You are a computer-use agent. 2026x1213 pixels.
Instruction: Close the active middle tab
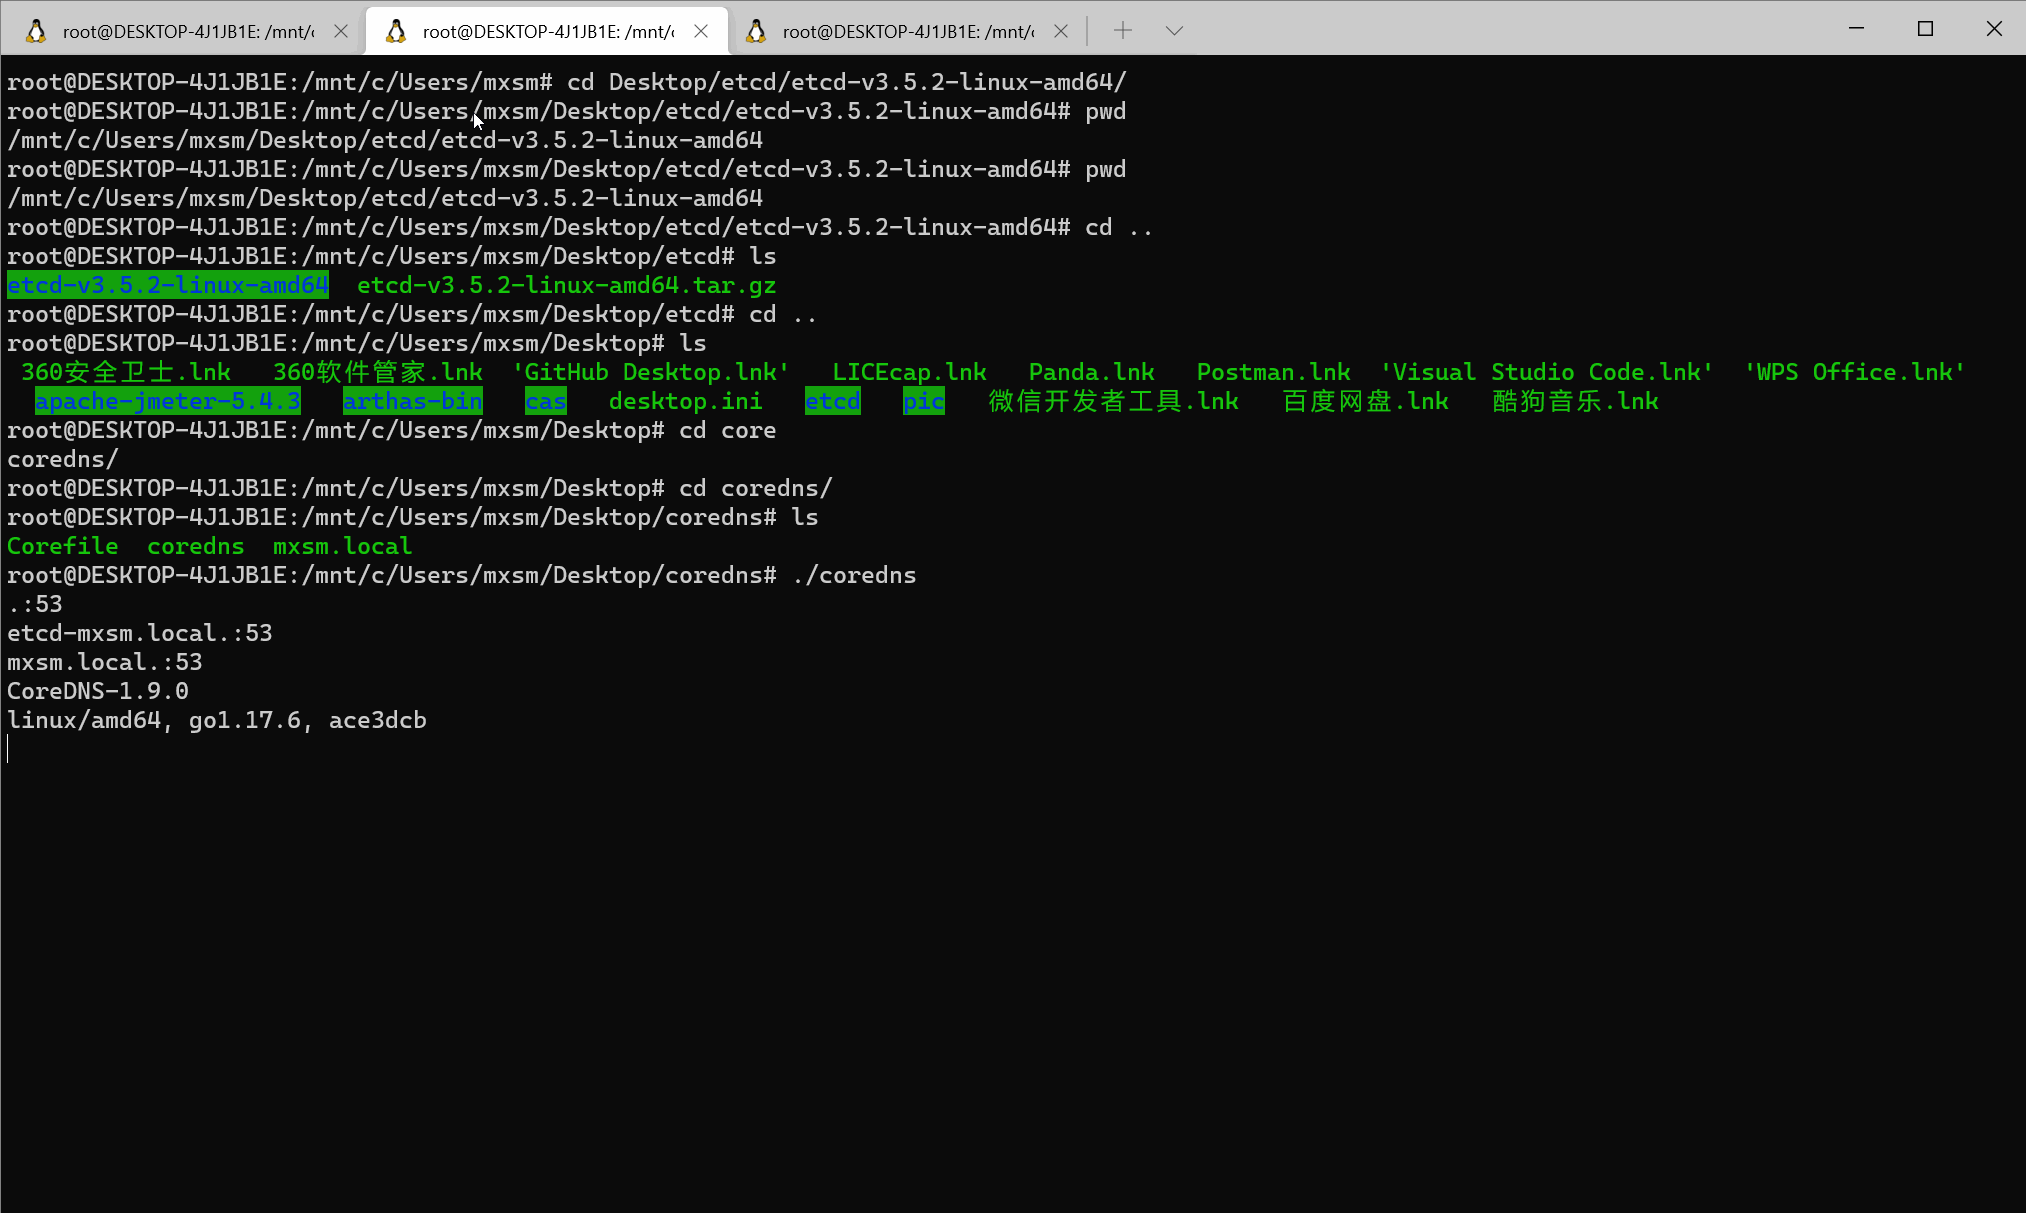pos(701,31)
